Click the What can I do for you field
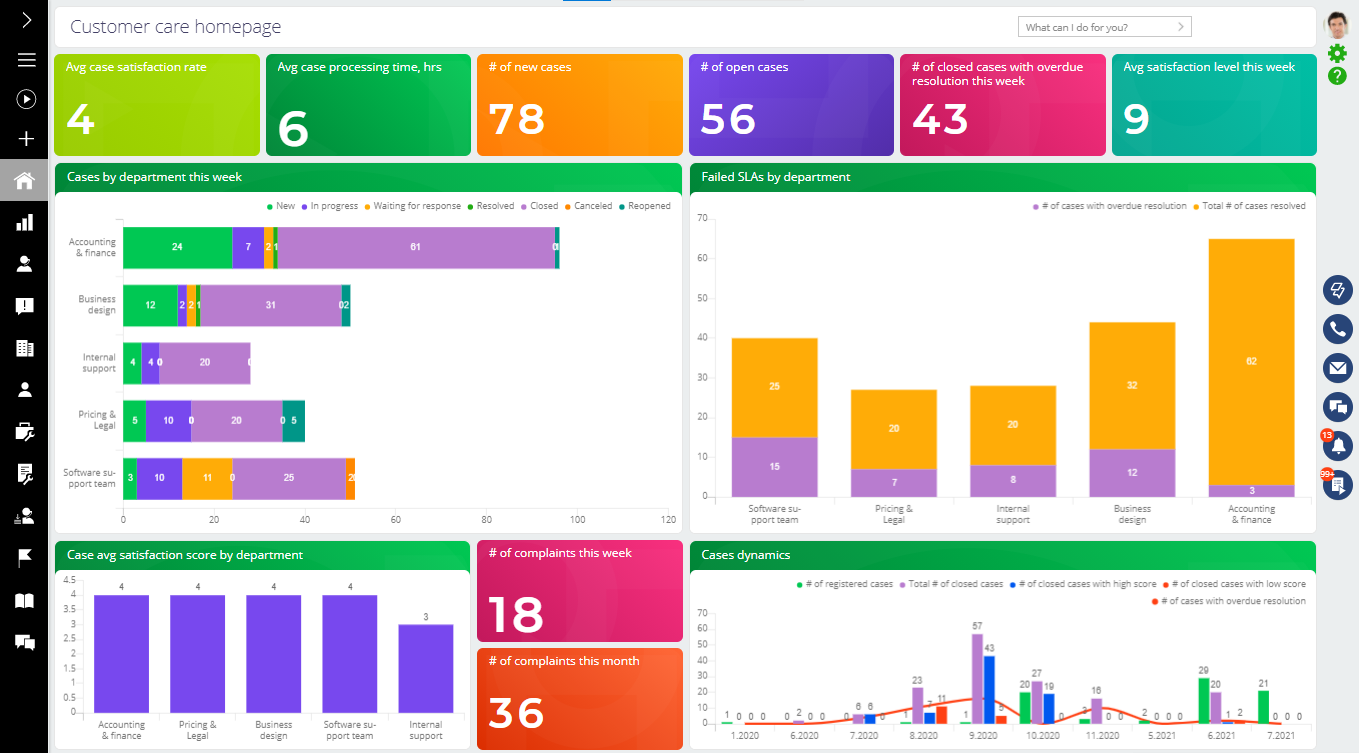Screen dimensions: 1359x753 pyautogui.click(x=1090, y=26)
